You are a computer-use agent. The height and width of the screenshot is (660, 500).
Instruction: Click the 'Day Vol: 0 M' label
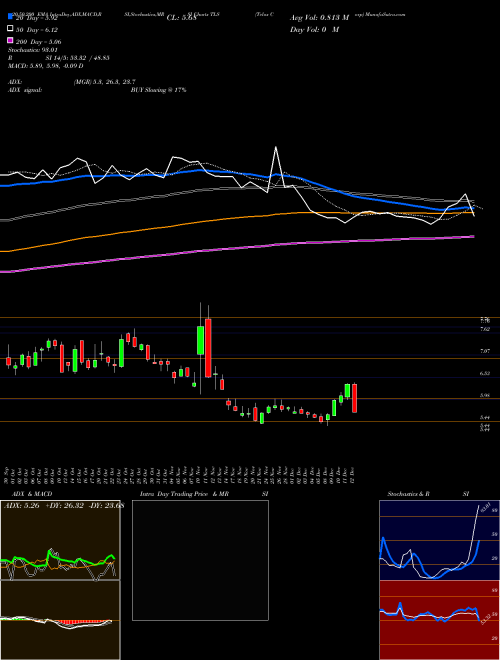click(x=314, y=30)
